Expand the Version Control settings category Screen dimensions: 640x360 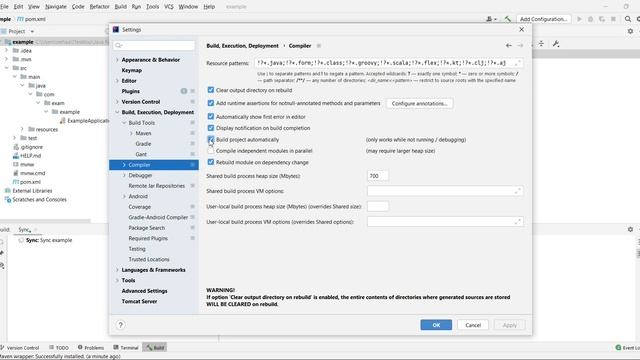click(117, 102)
